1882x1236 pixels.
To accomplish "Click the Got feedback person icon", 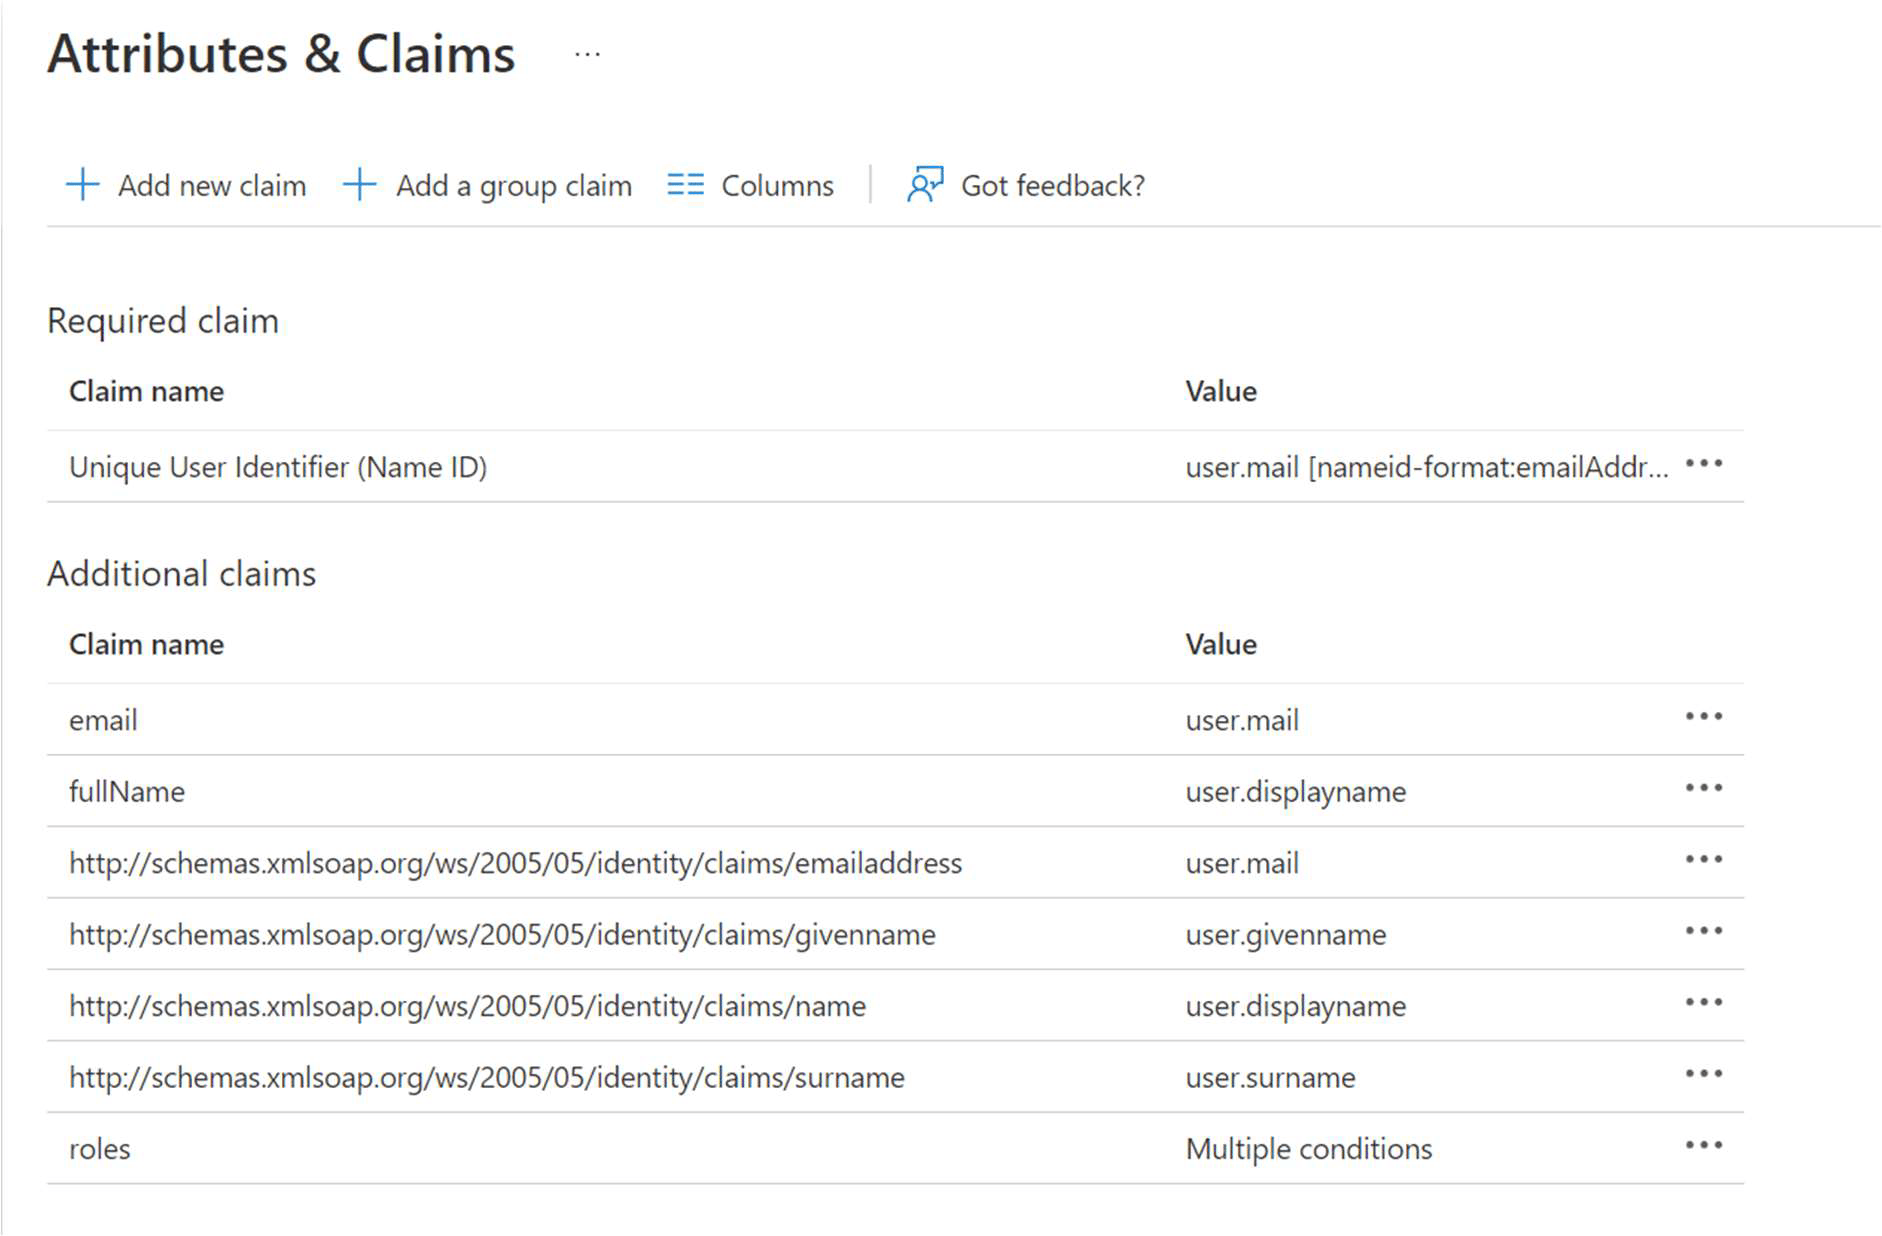I will pyautogui.click(x=924, y=185).
